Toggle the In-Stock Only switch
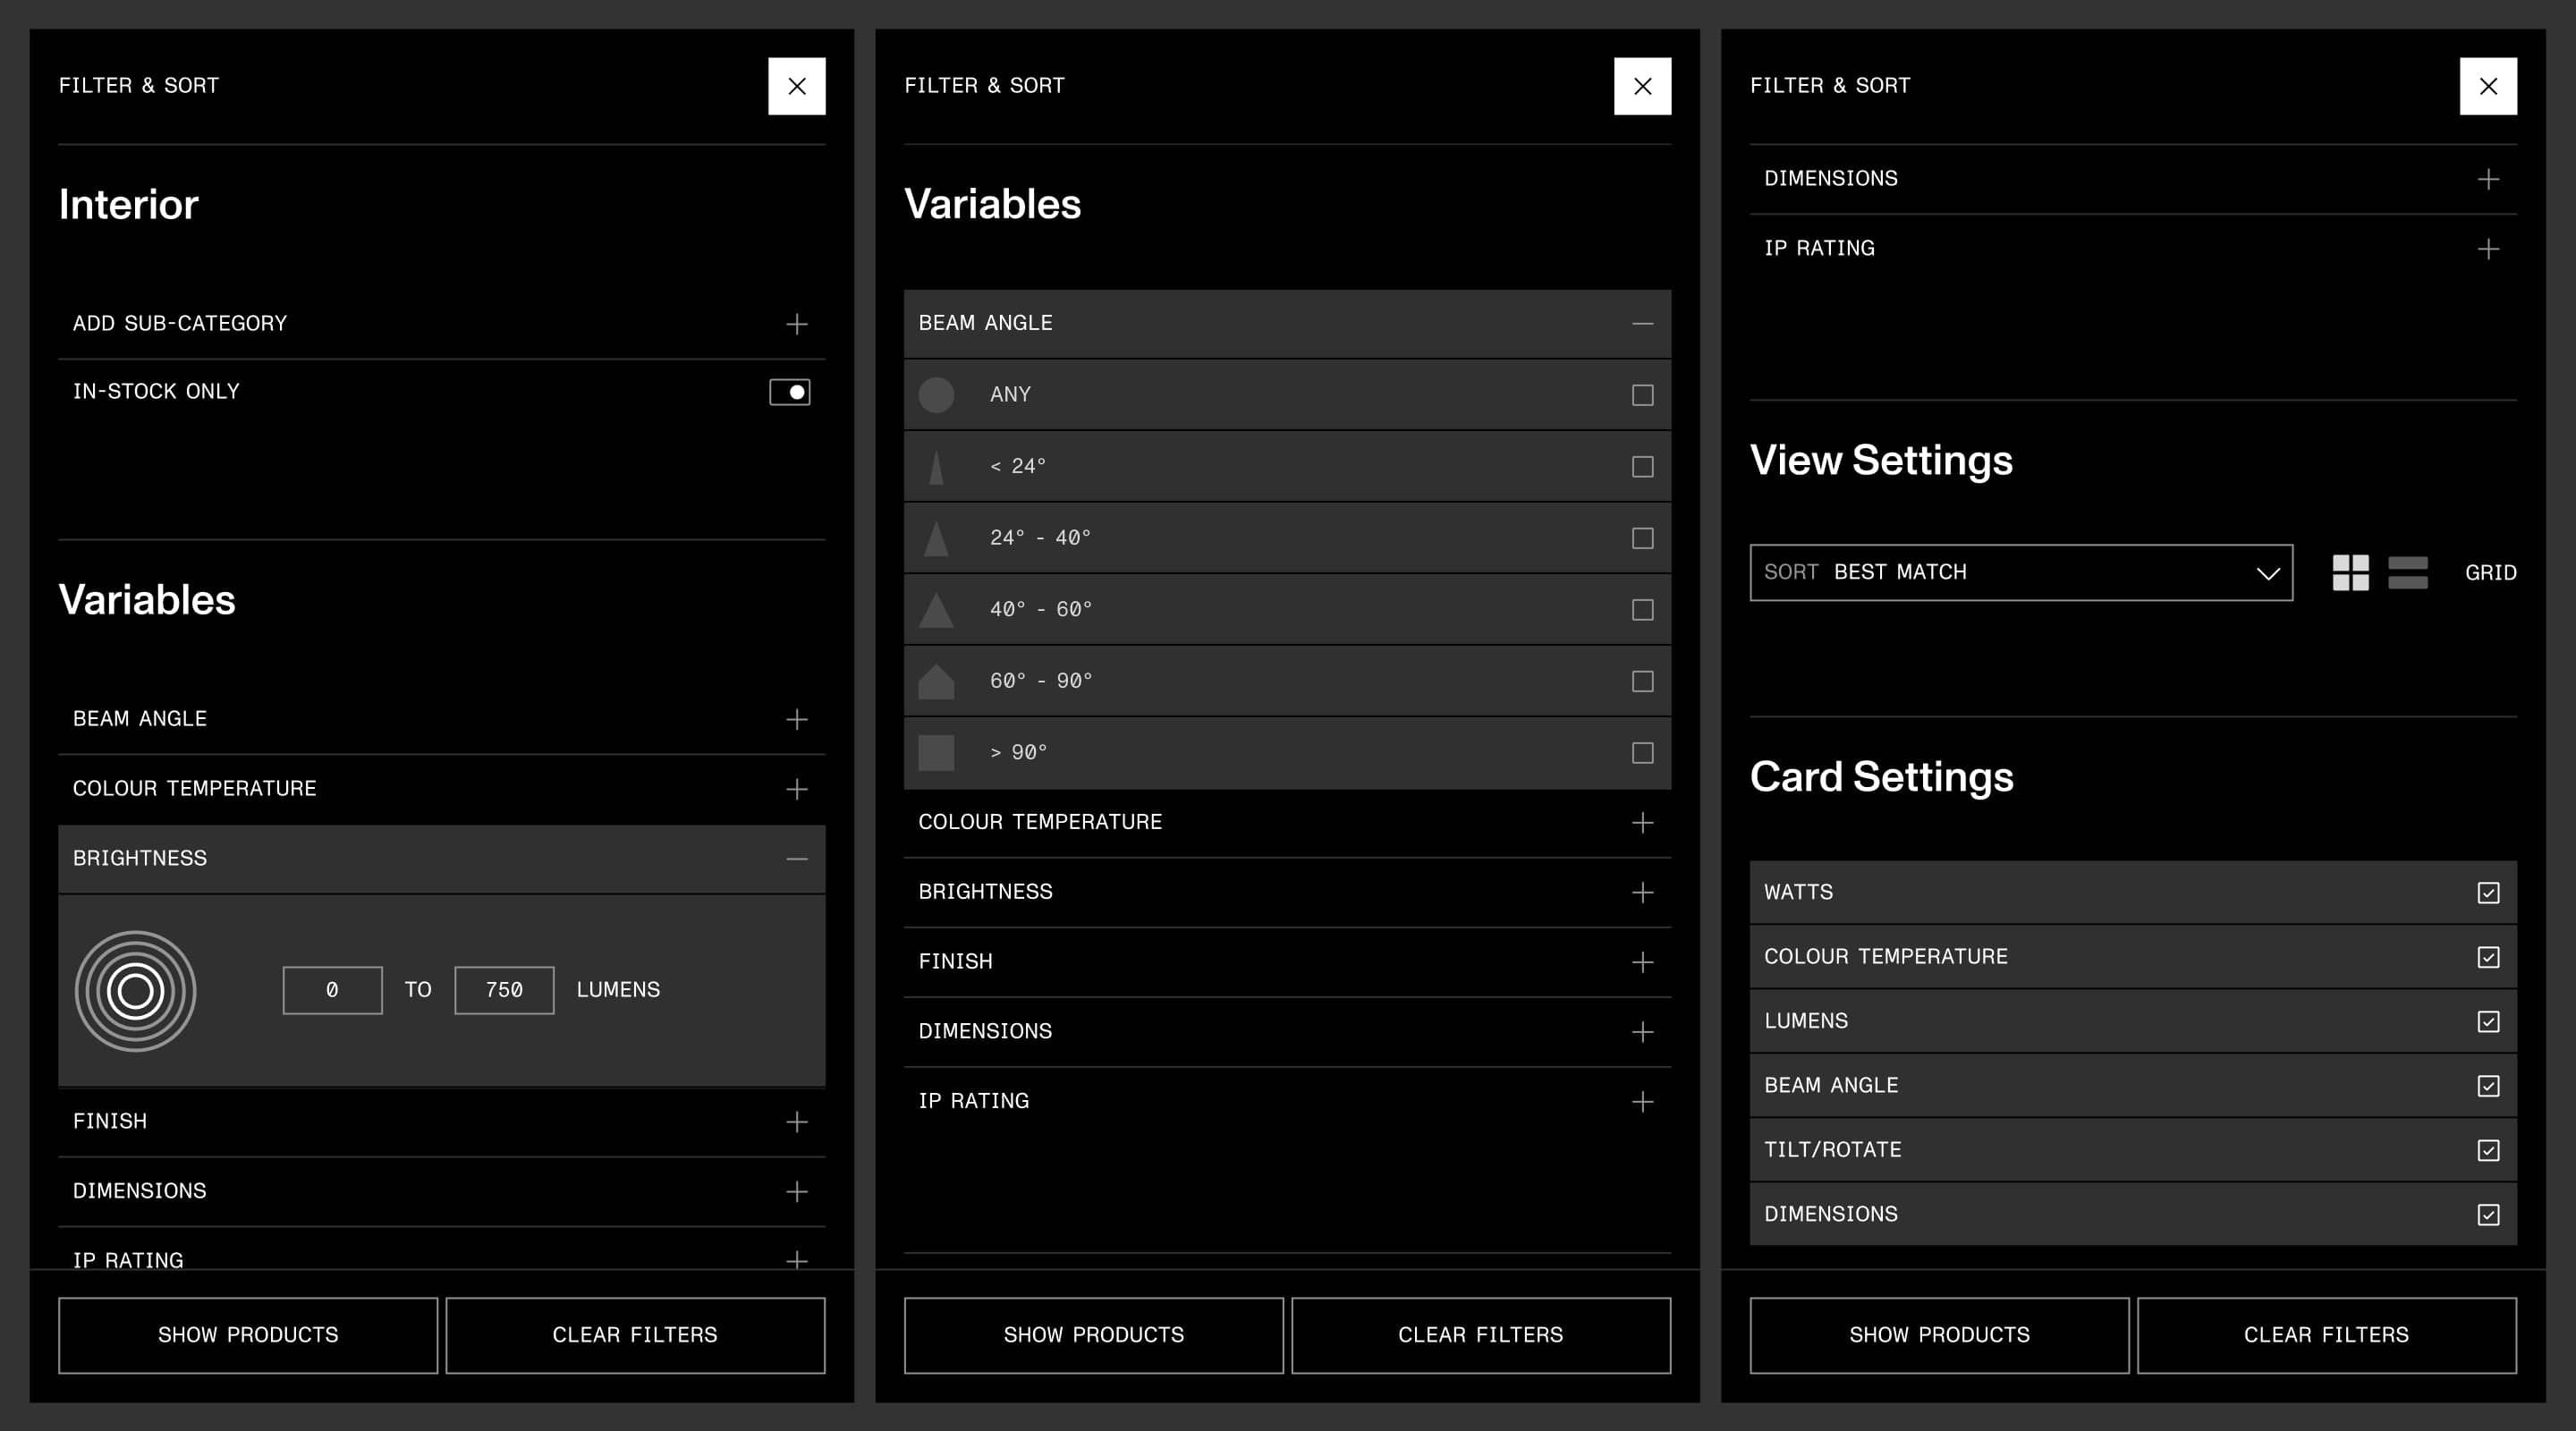This screenshot has width=2576, height=1431. pyautogui.click(x=789, y=392)
